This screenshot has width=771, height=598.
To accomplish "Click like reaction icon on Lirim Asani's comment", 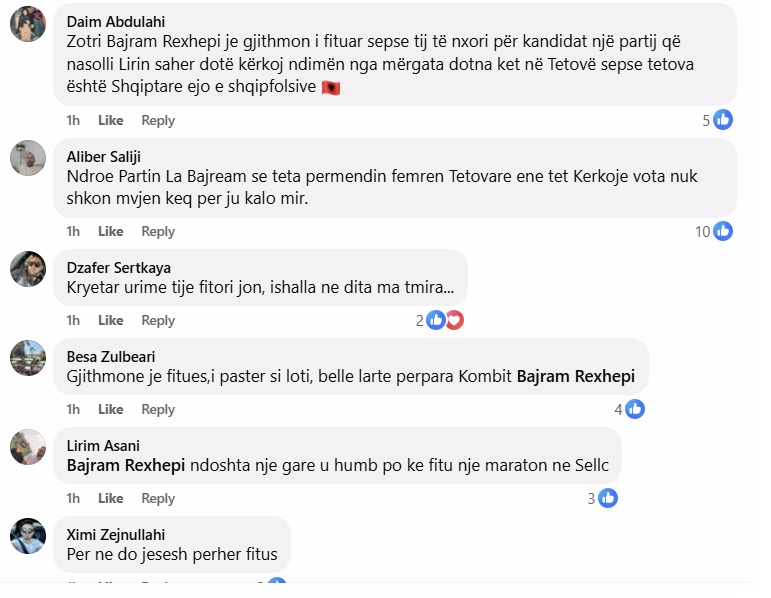I will tap(608, 498).
